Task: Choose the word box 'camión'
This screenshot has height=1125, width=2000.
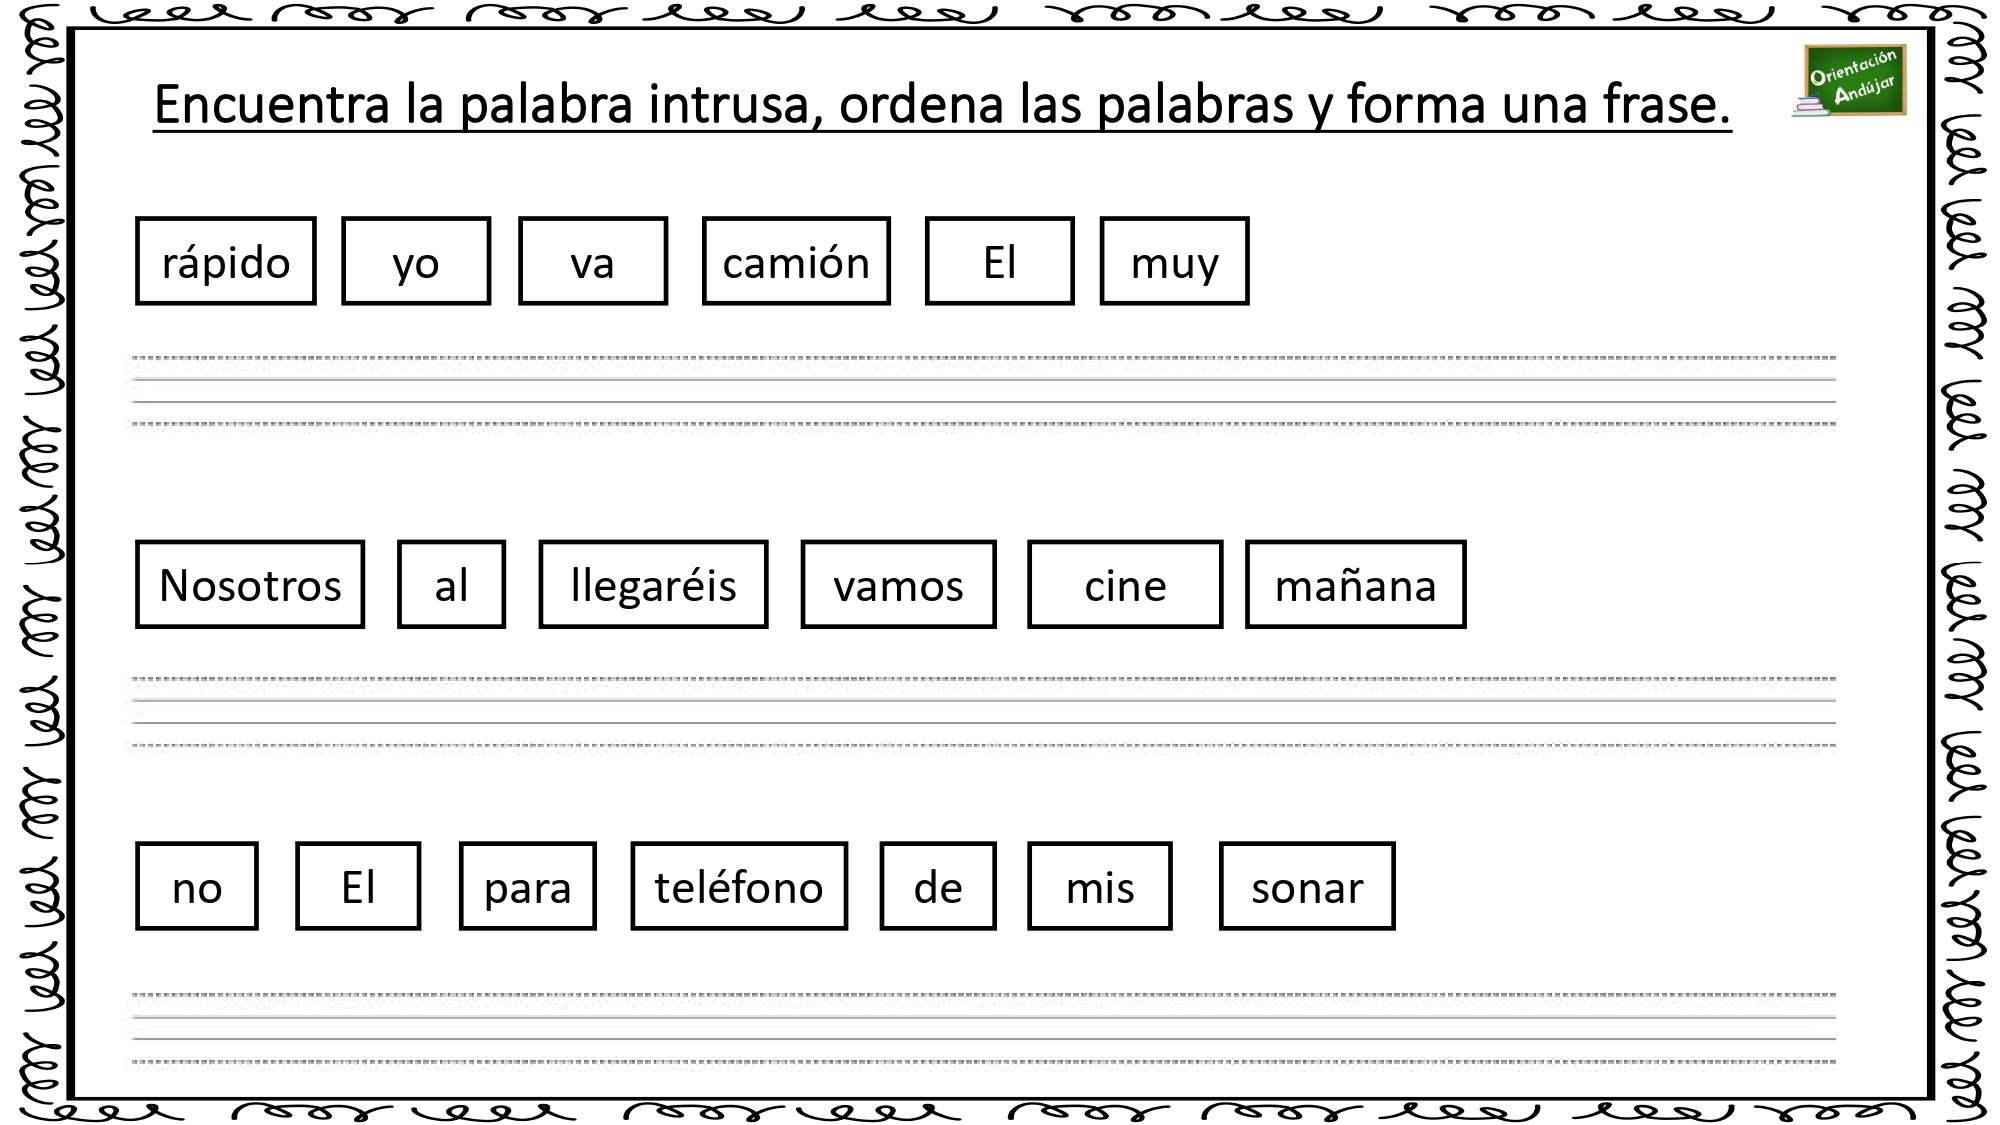Action: tap(796, 261)
